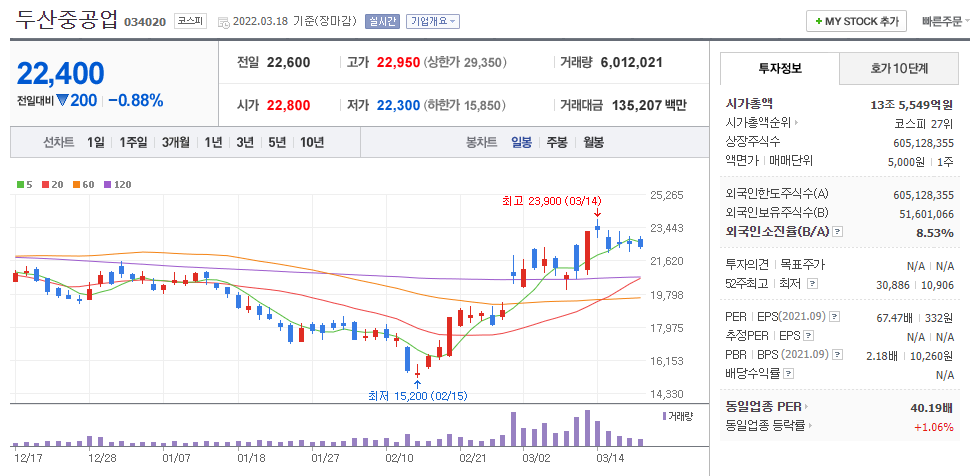Image resolution: width=980 pixels, height=476 pixels.
Task: Click the 전일 value 22,600
Action: (x=288, y=62)
